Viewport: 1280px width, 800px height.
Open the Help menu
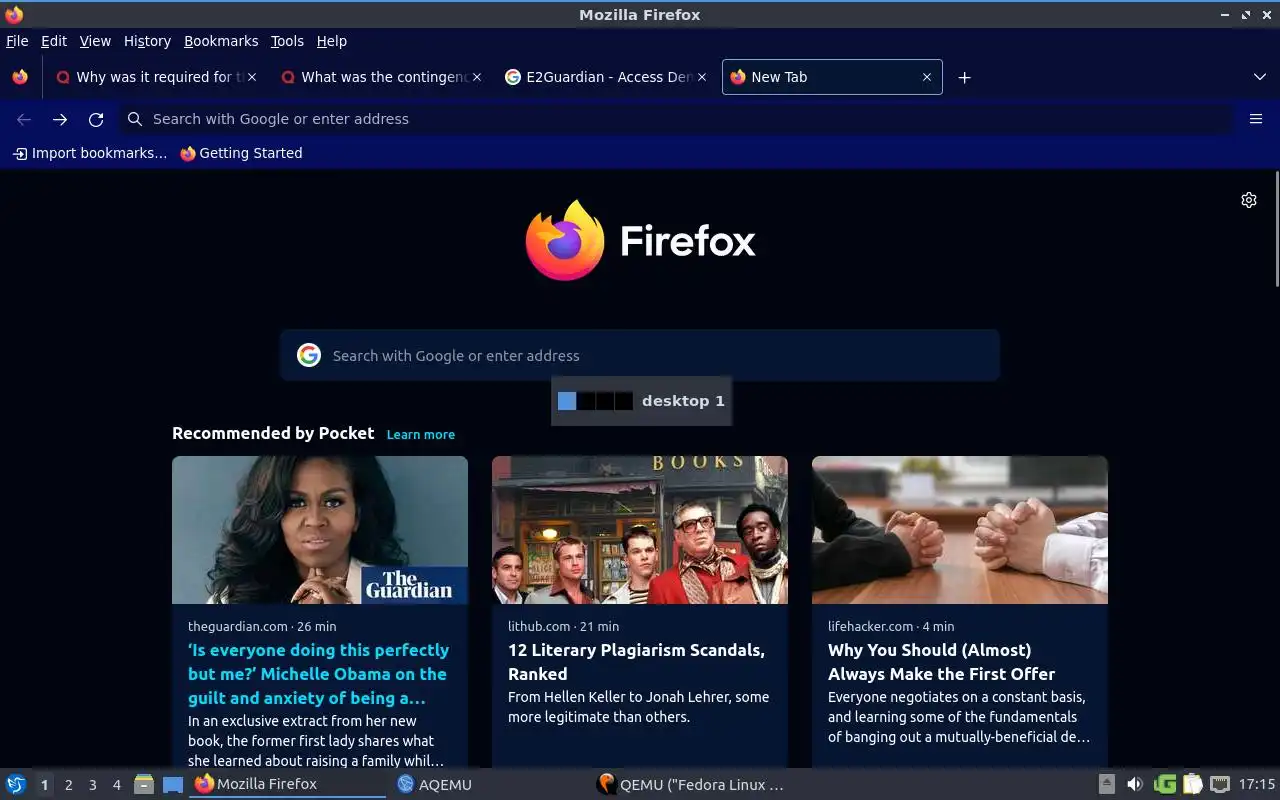pyautogui.click(x=332, y=41)
